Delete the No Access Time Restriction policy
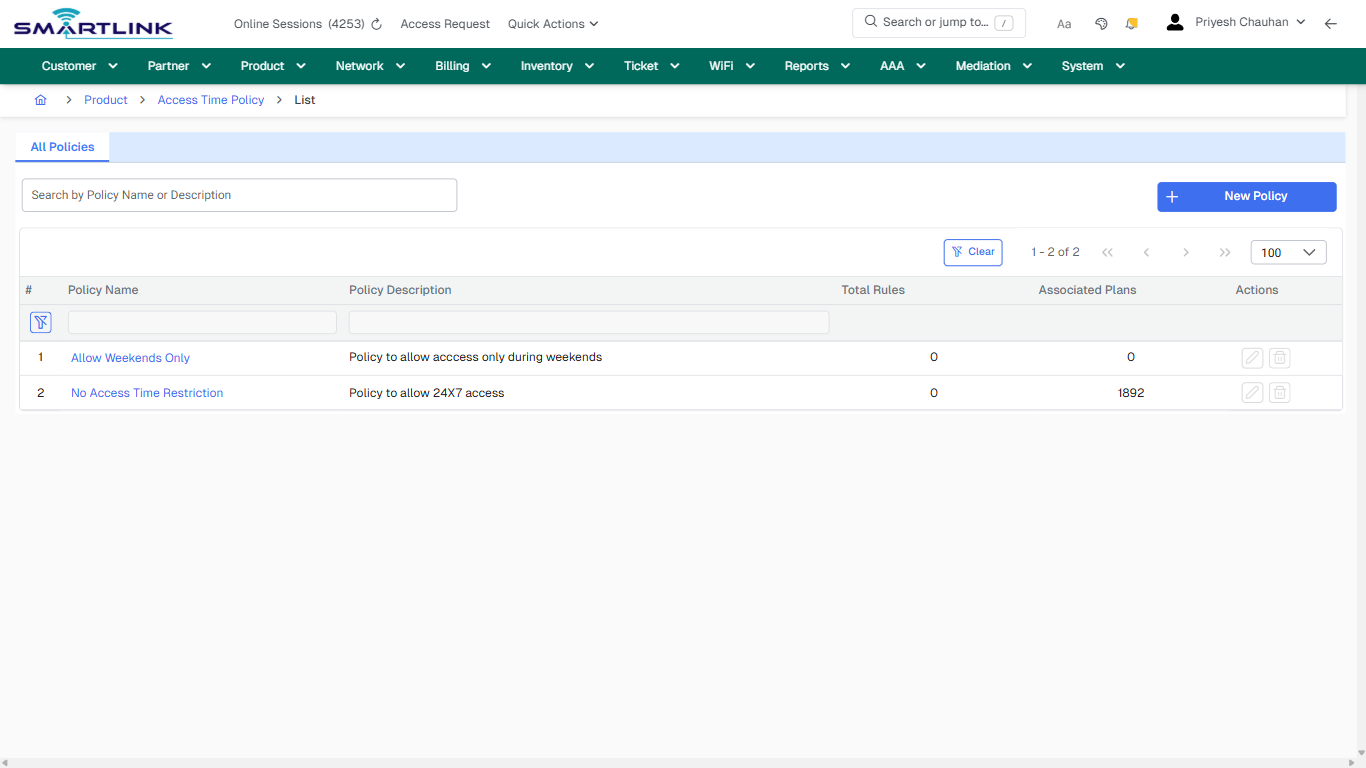The height and width of the screenshot is (768, 1366). 1279,392
